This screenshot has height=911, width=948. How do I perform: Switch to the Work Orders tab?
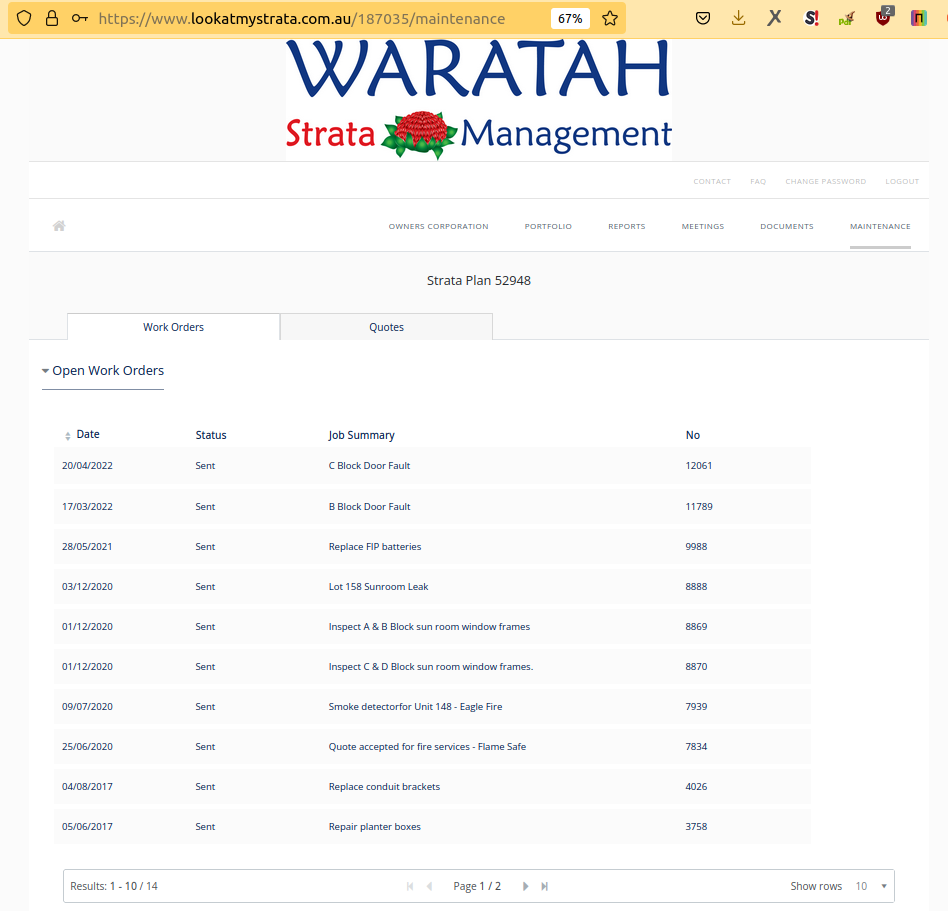[x=174, y=327]
